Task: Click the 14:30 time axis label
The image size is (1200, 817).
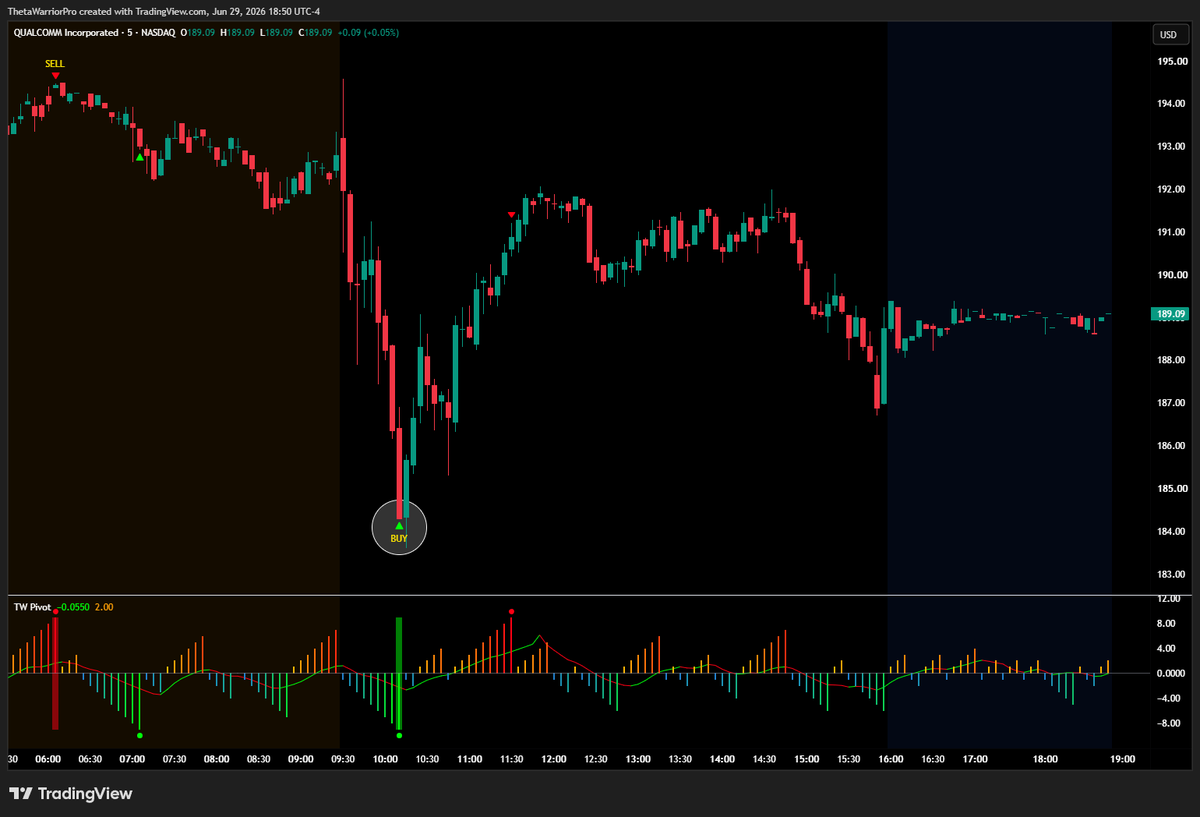Action: click(764, 759)
